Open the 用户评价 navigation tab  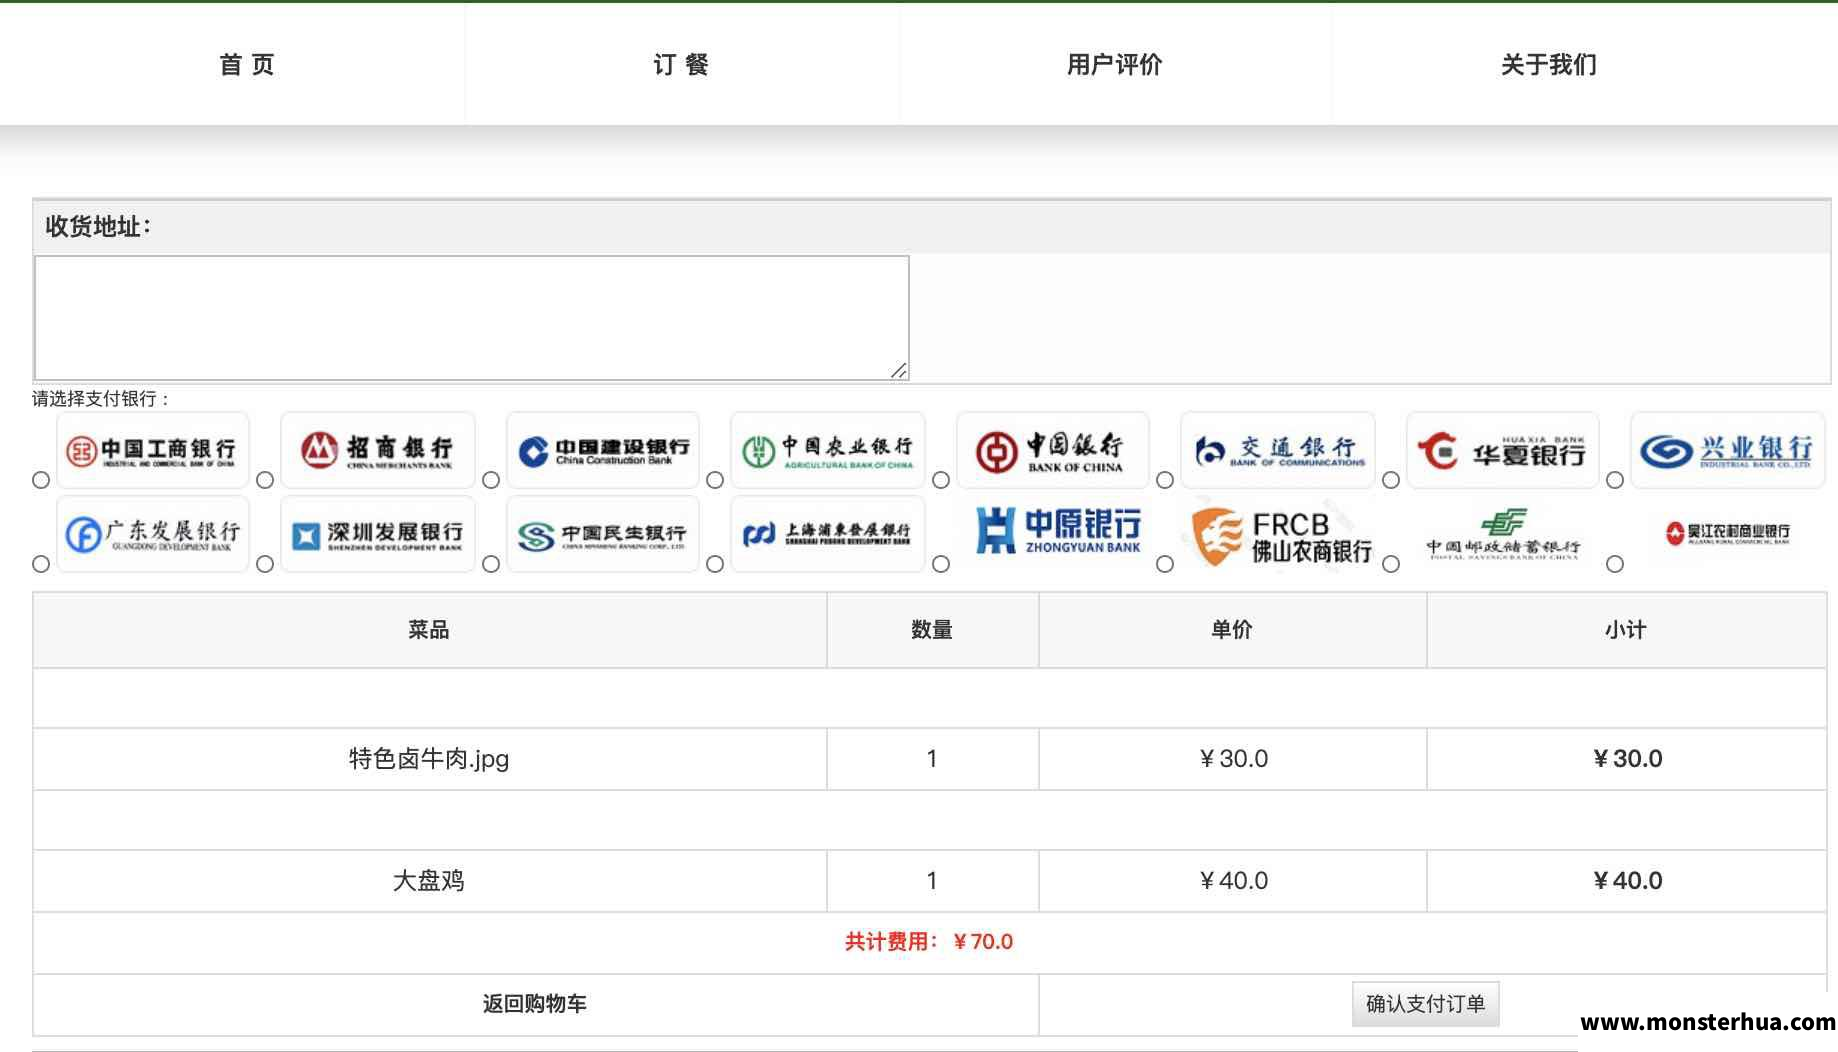point(1114,65)
